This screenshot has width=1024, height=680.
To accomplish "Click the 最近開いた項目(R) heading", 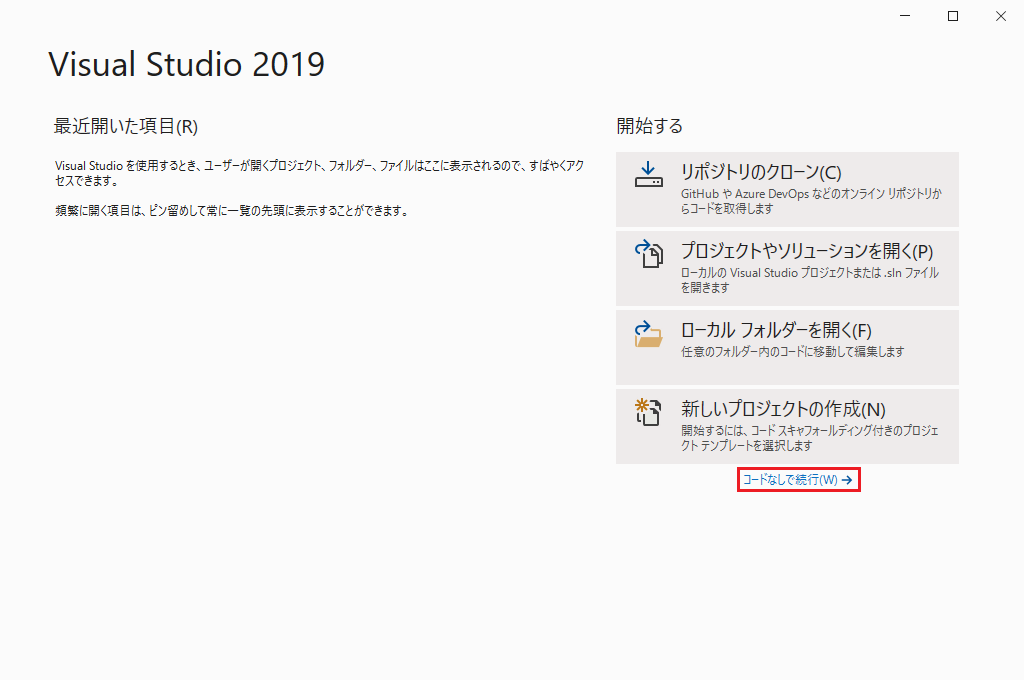I will [126, 127].
